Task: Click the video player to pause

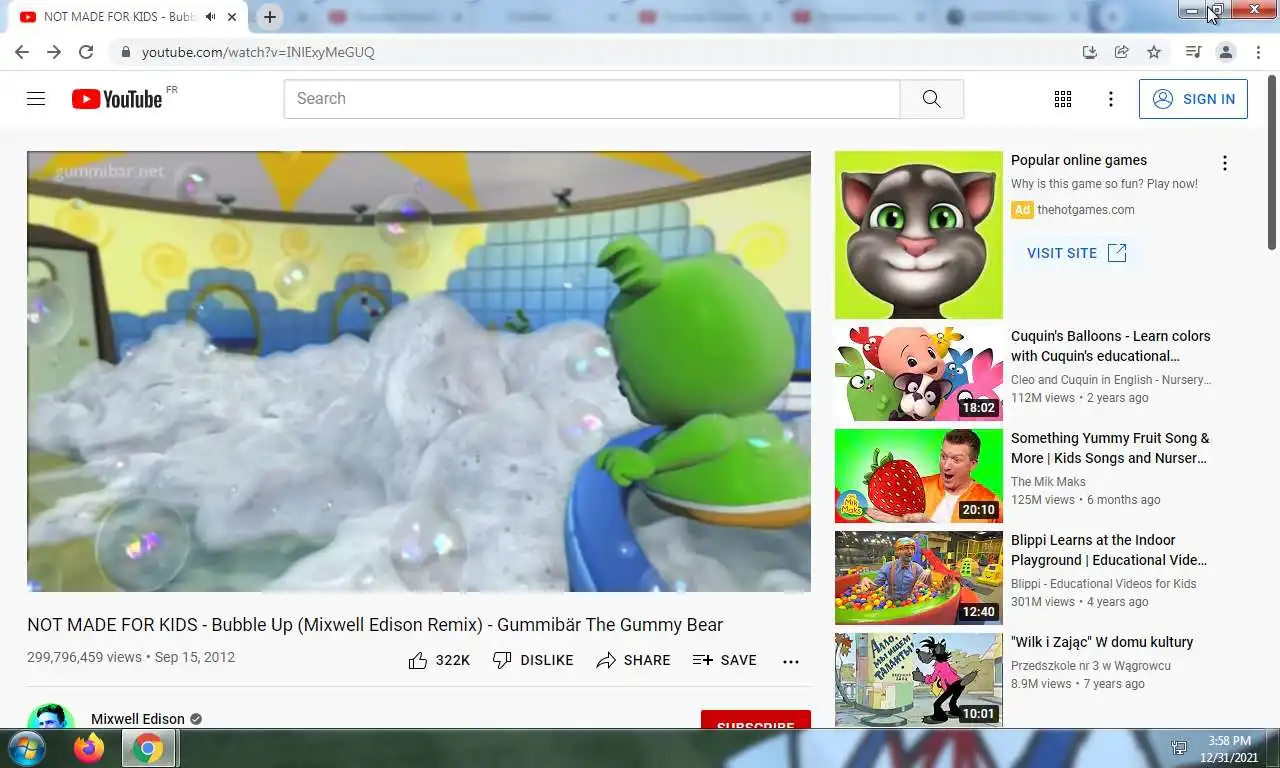Action: [x=419, y=371]
